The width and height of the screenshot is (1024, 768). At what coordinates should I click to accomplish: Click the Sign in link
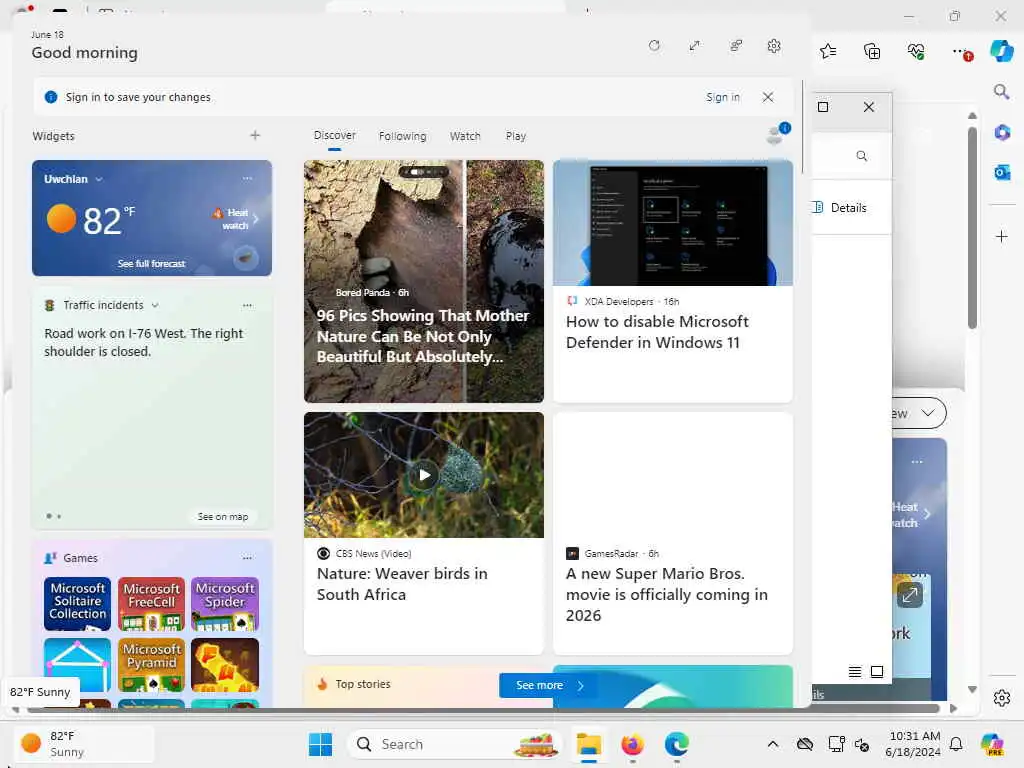coord(722,97)
